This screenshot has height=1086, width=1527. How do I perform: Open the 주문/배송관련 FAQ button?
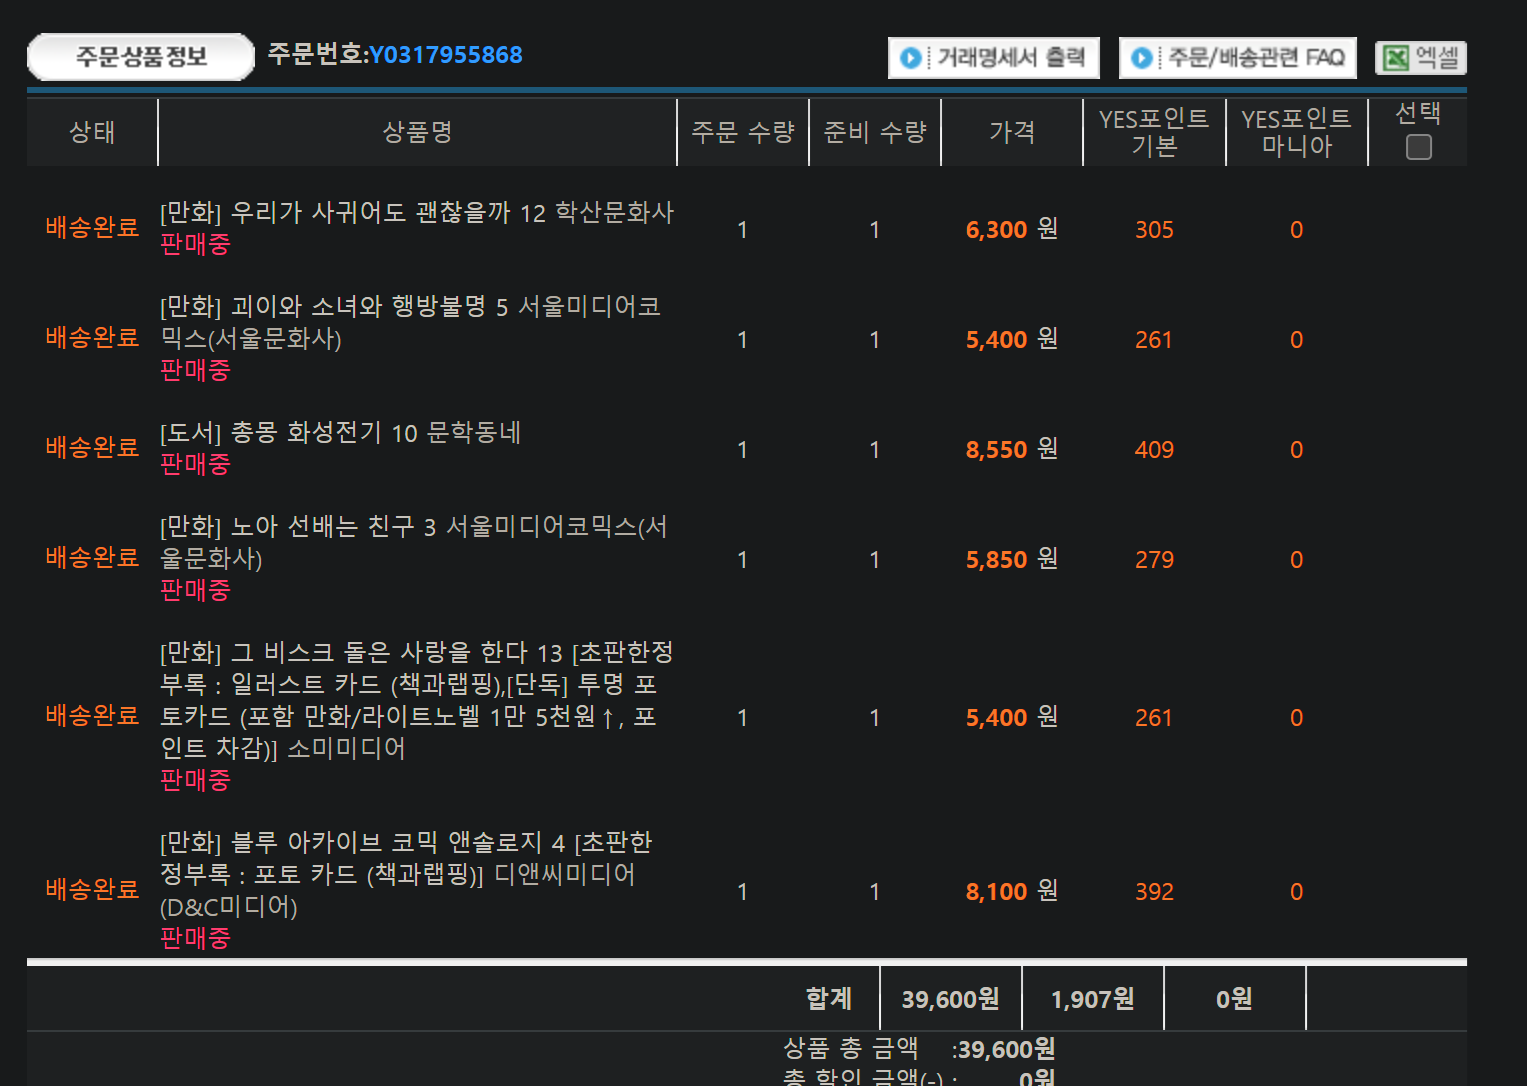click(x=1237, y=58)
